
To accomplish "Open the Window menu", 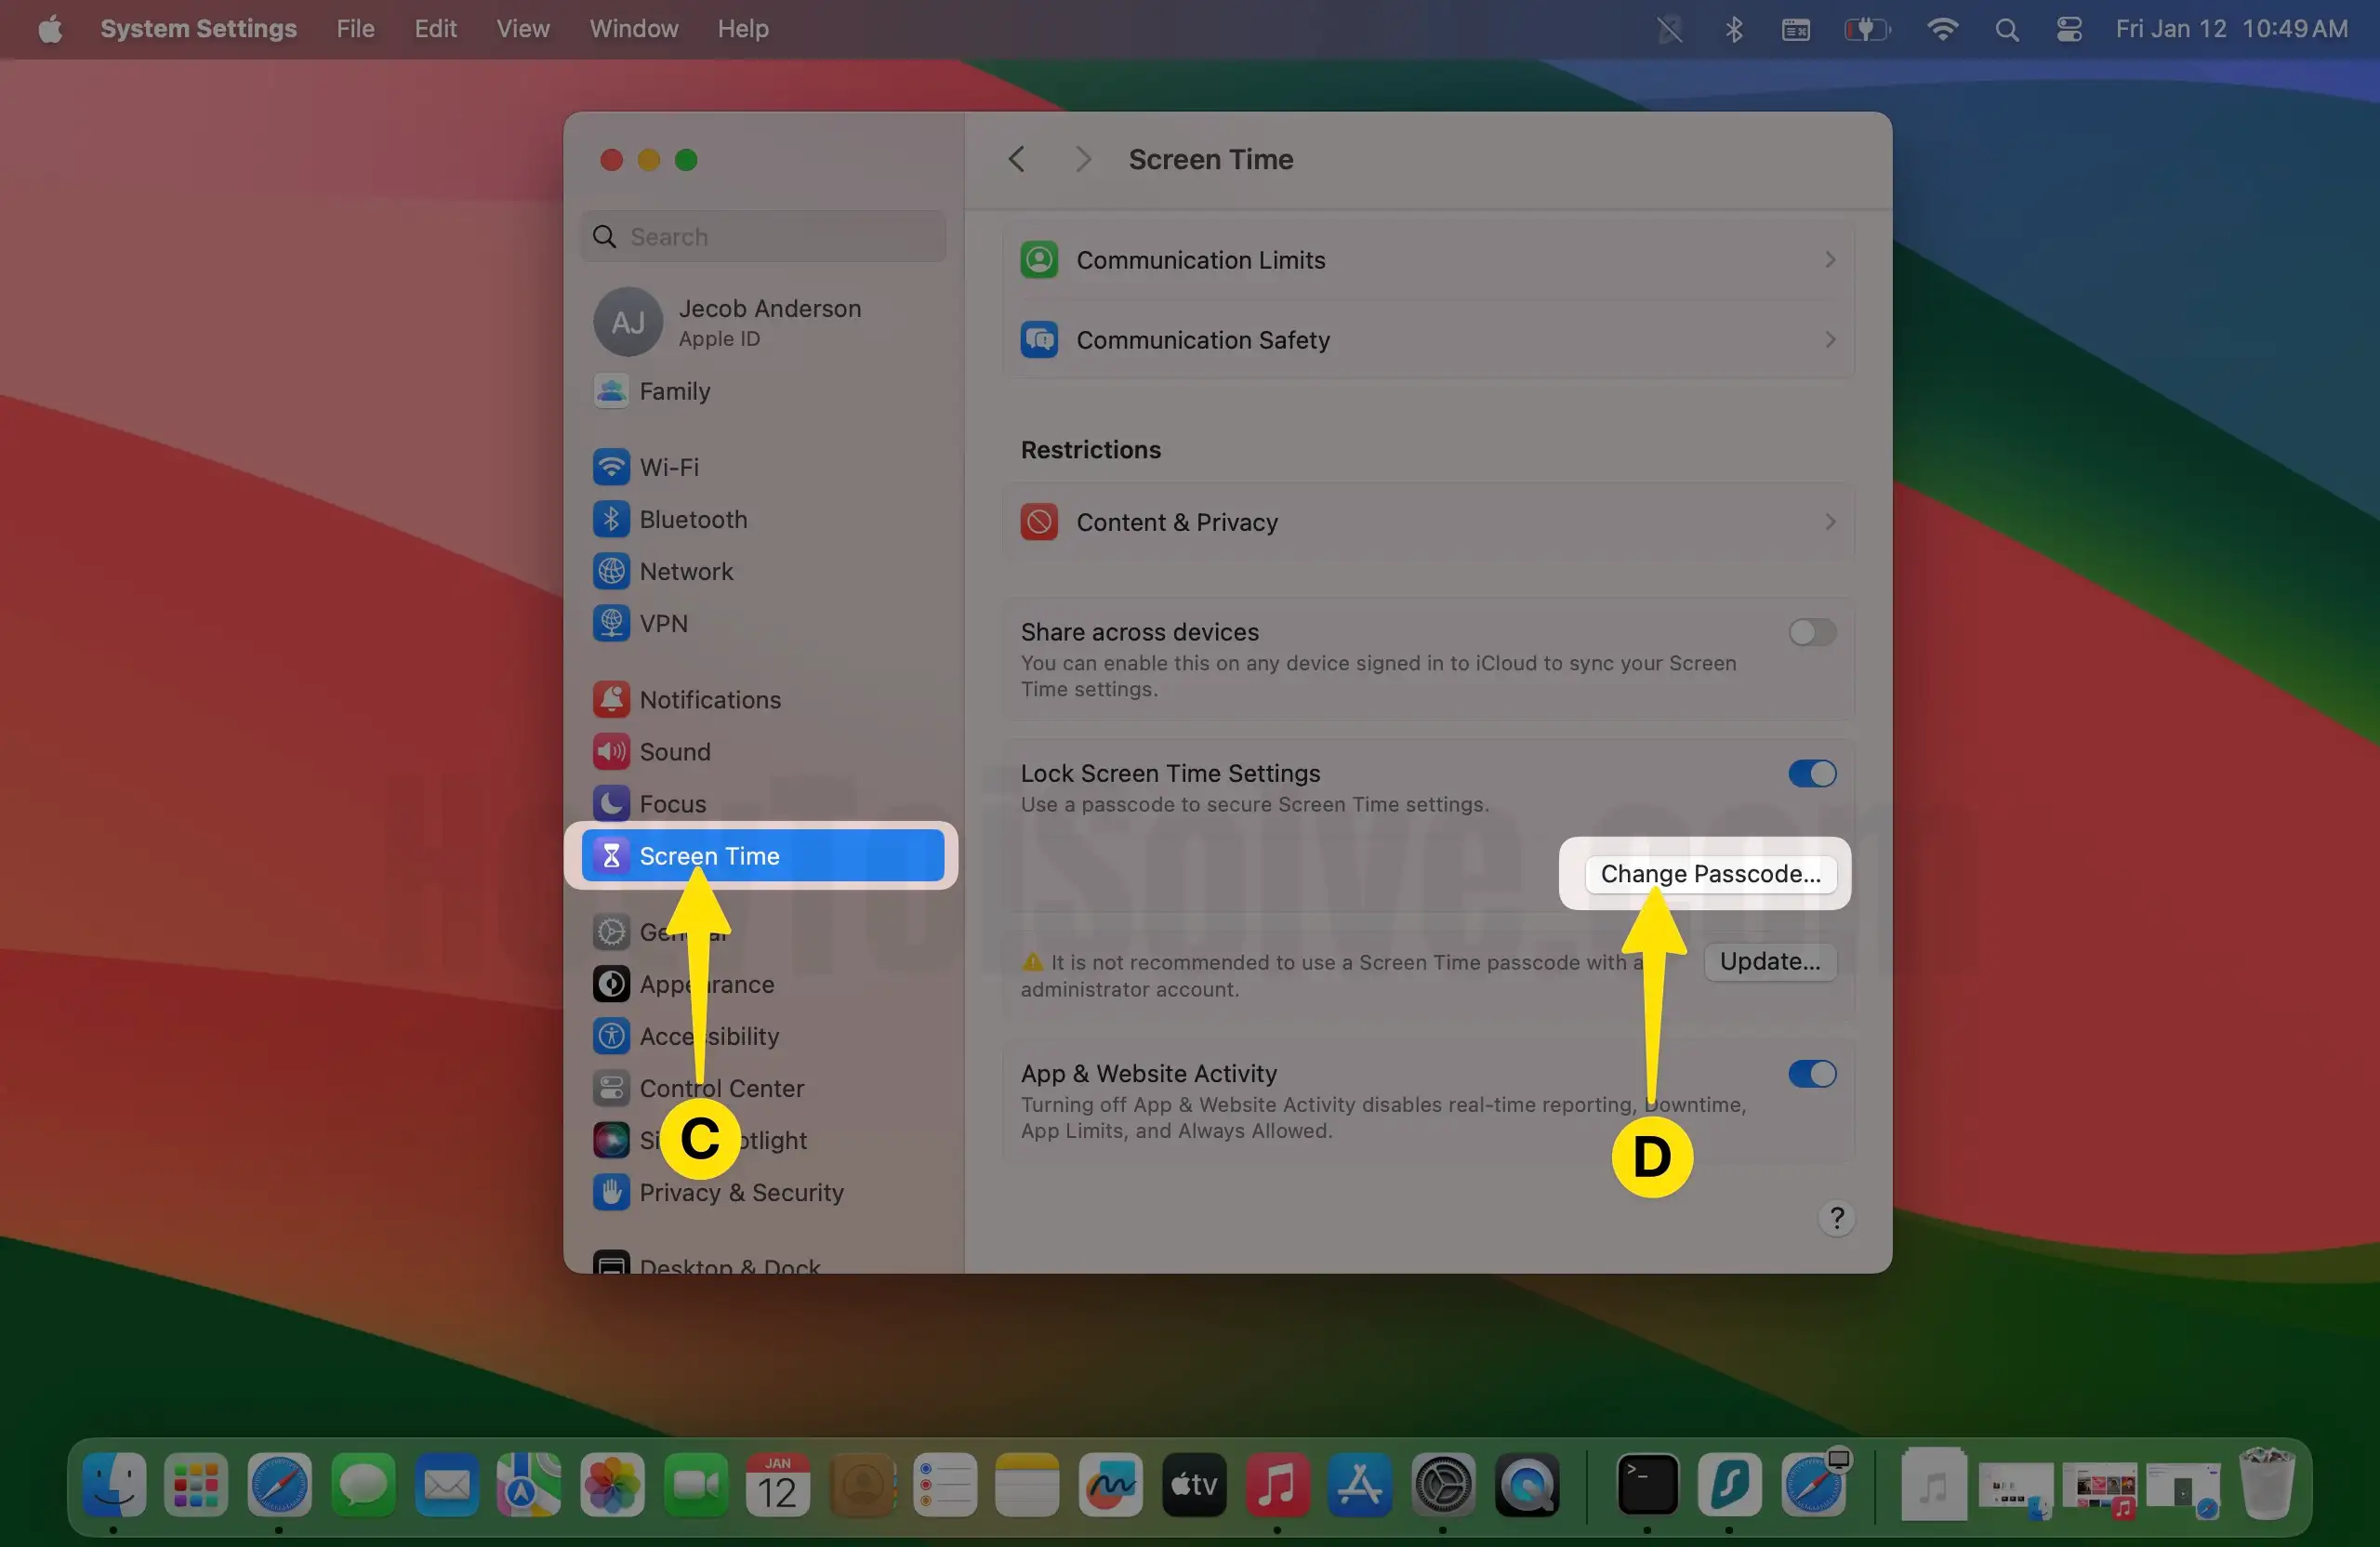I will pyautogui.click(x=632, y=28).
